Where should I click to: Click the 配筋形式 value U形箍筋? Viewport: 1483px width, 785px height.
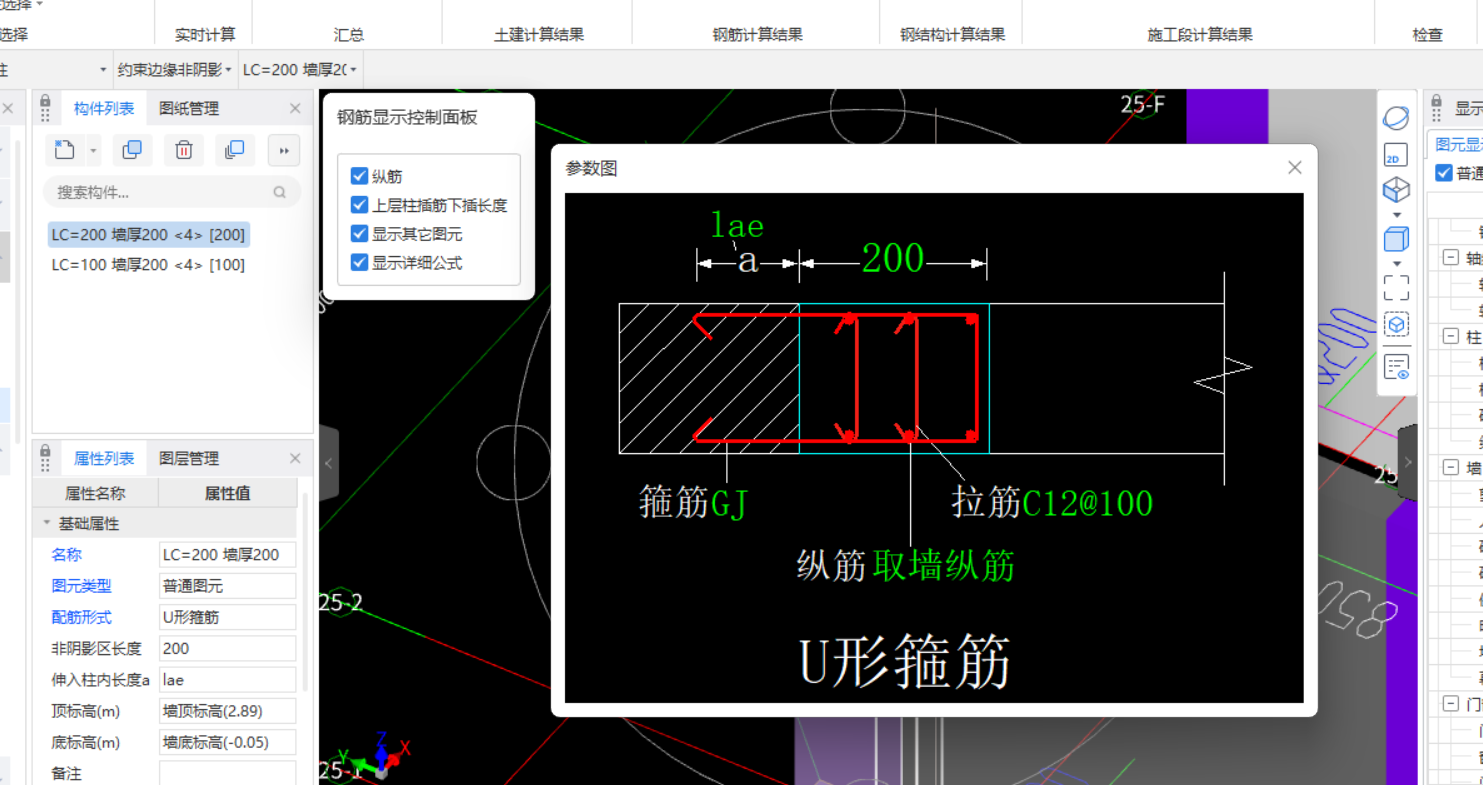[x=228, y=617]
